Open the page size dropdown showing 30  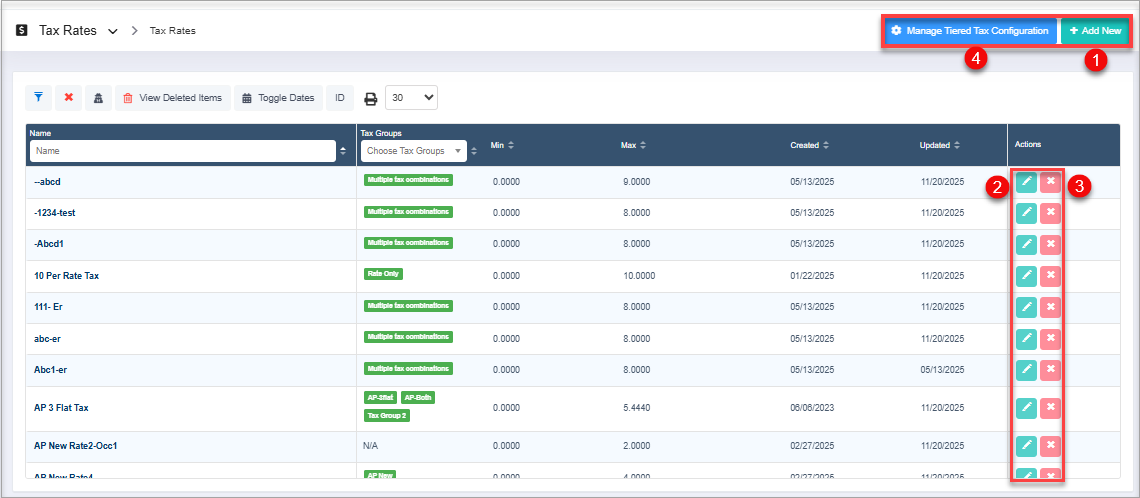[411, 98]
